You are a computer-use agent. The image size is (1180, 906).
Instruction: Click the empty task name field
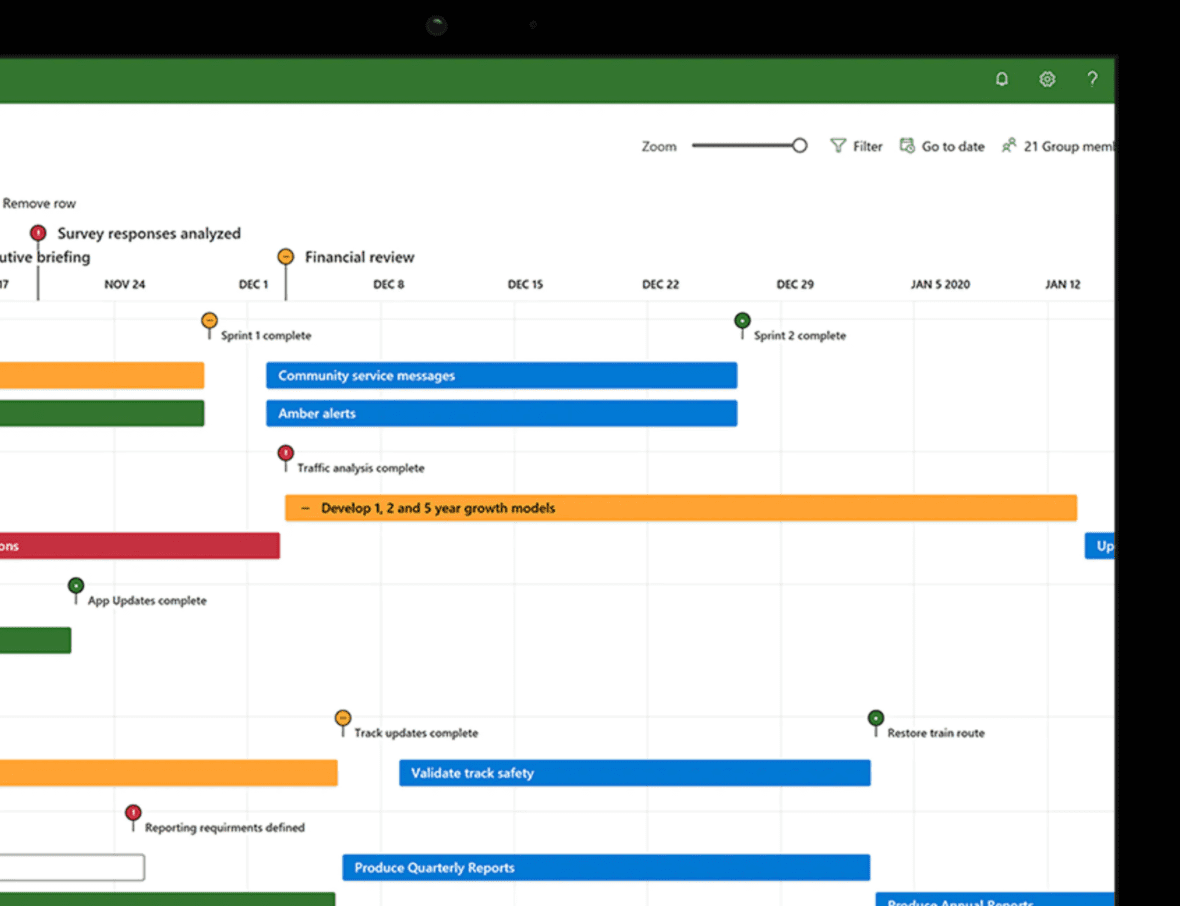coord(72,867)
